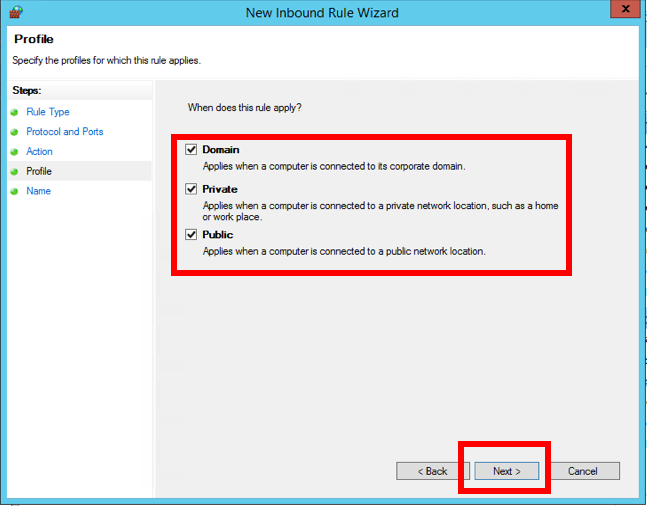The image size is (647, 506).
Task: Click the firewall wizard title bar icon
Action: tap(16, 12)
